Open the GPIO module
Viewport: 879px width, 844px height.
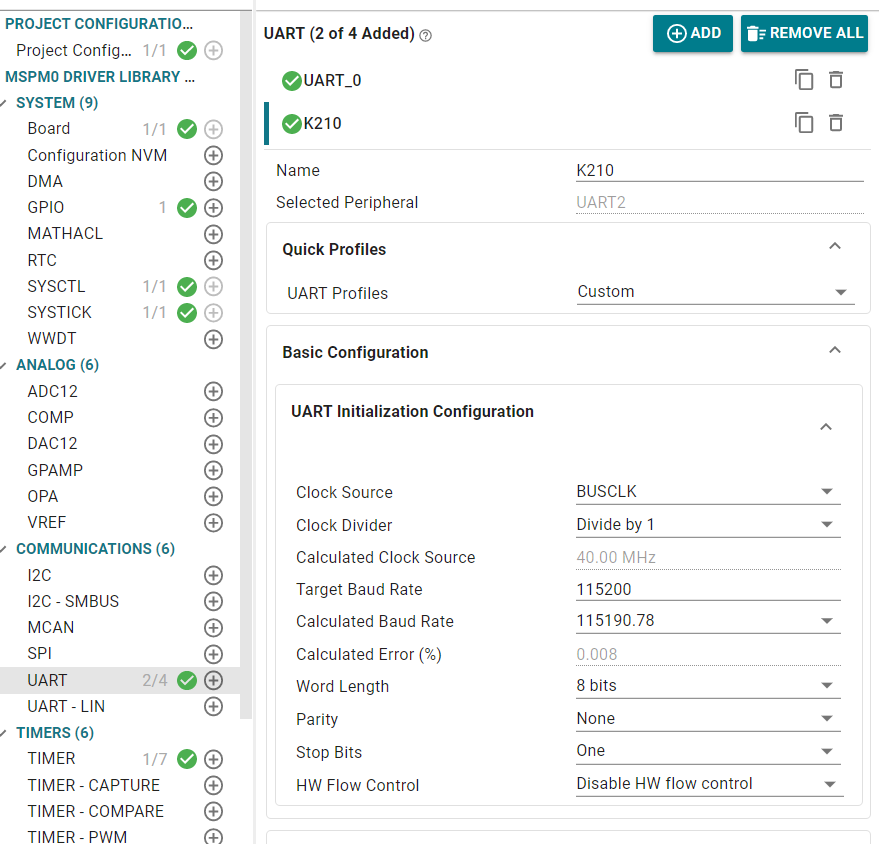46,208
